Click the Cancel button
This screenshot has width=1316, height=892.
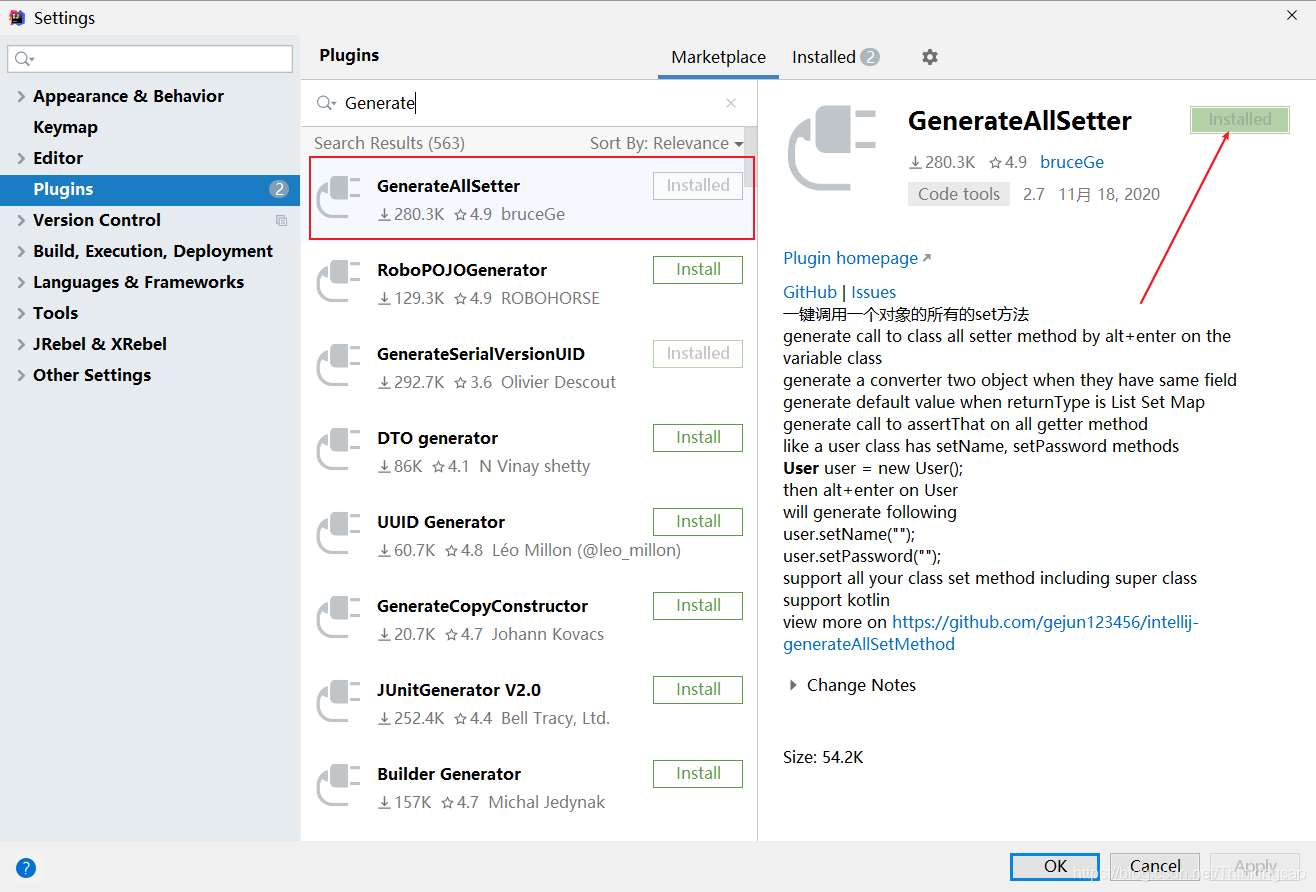[x=1155, y=866]
